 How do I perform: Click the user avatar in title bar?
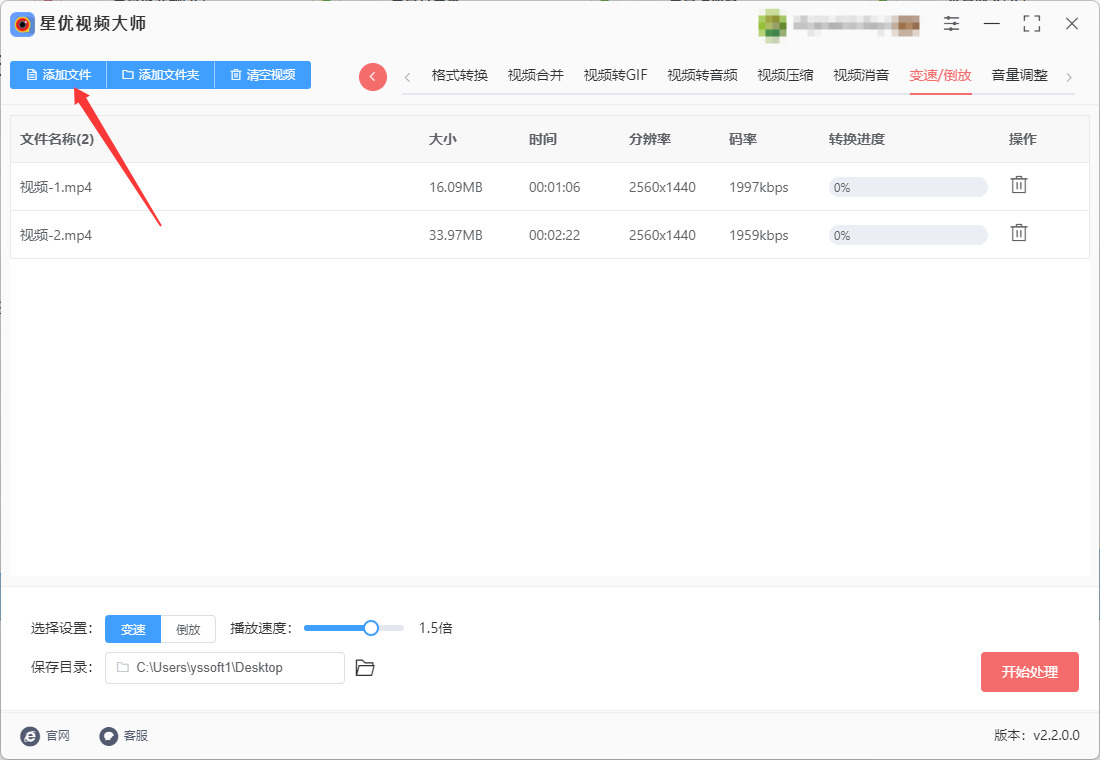pyautogui.click(x=772, y=25)
